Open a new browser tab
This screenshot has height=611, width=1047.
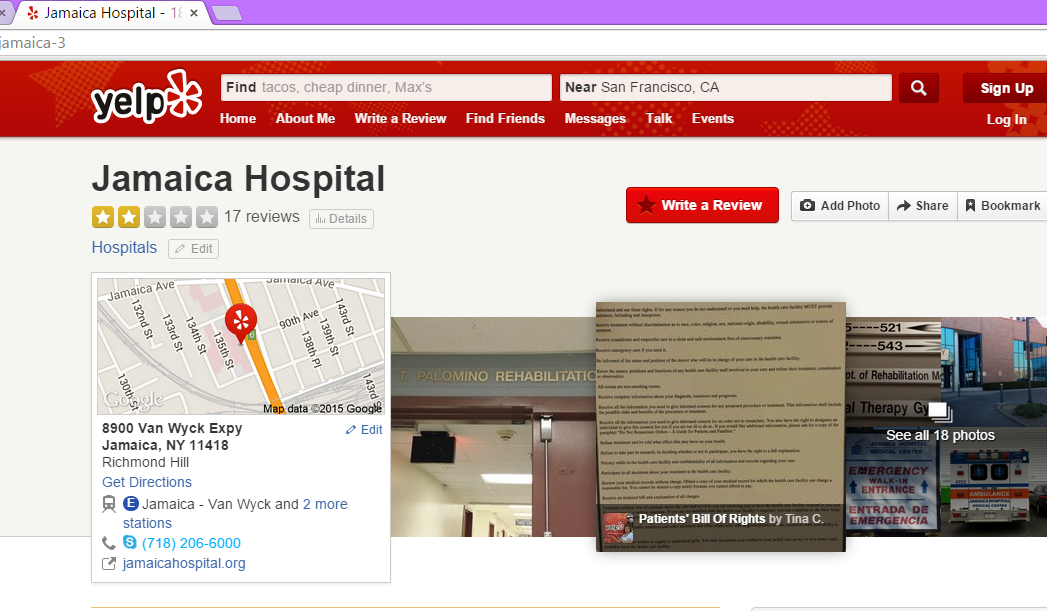(x=227, y=13)
